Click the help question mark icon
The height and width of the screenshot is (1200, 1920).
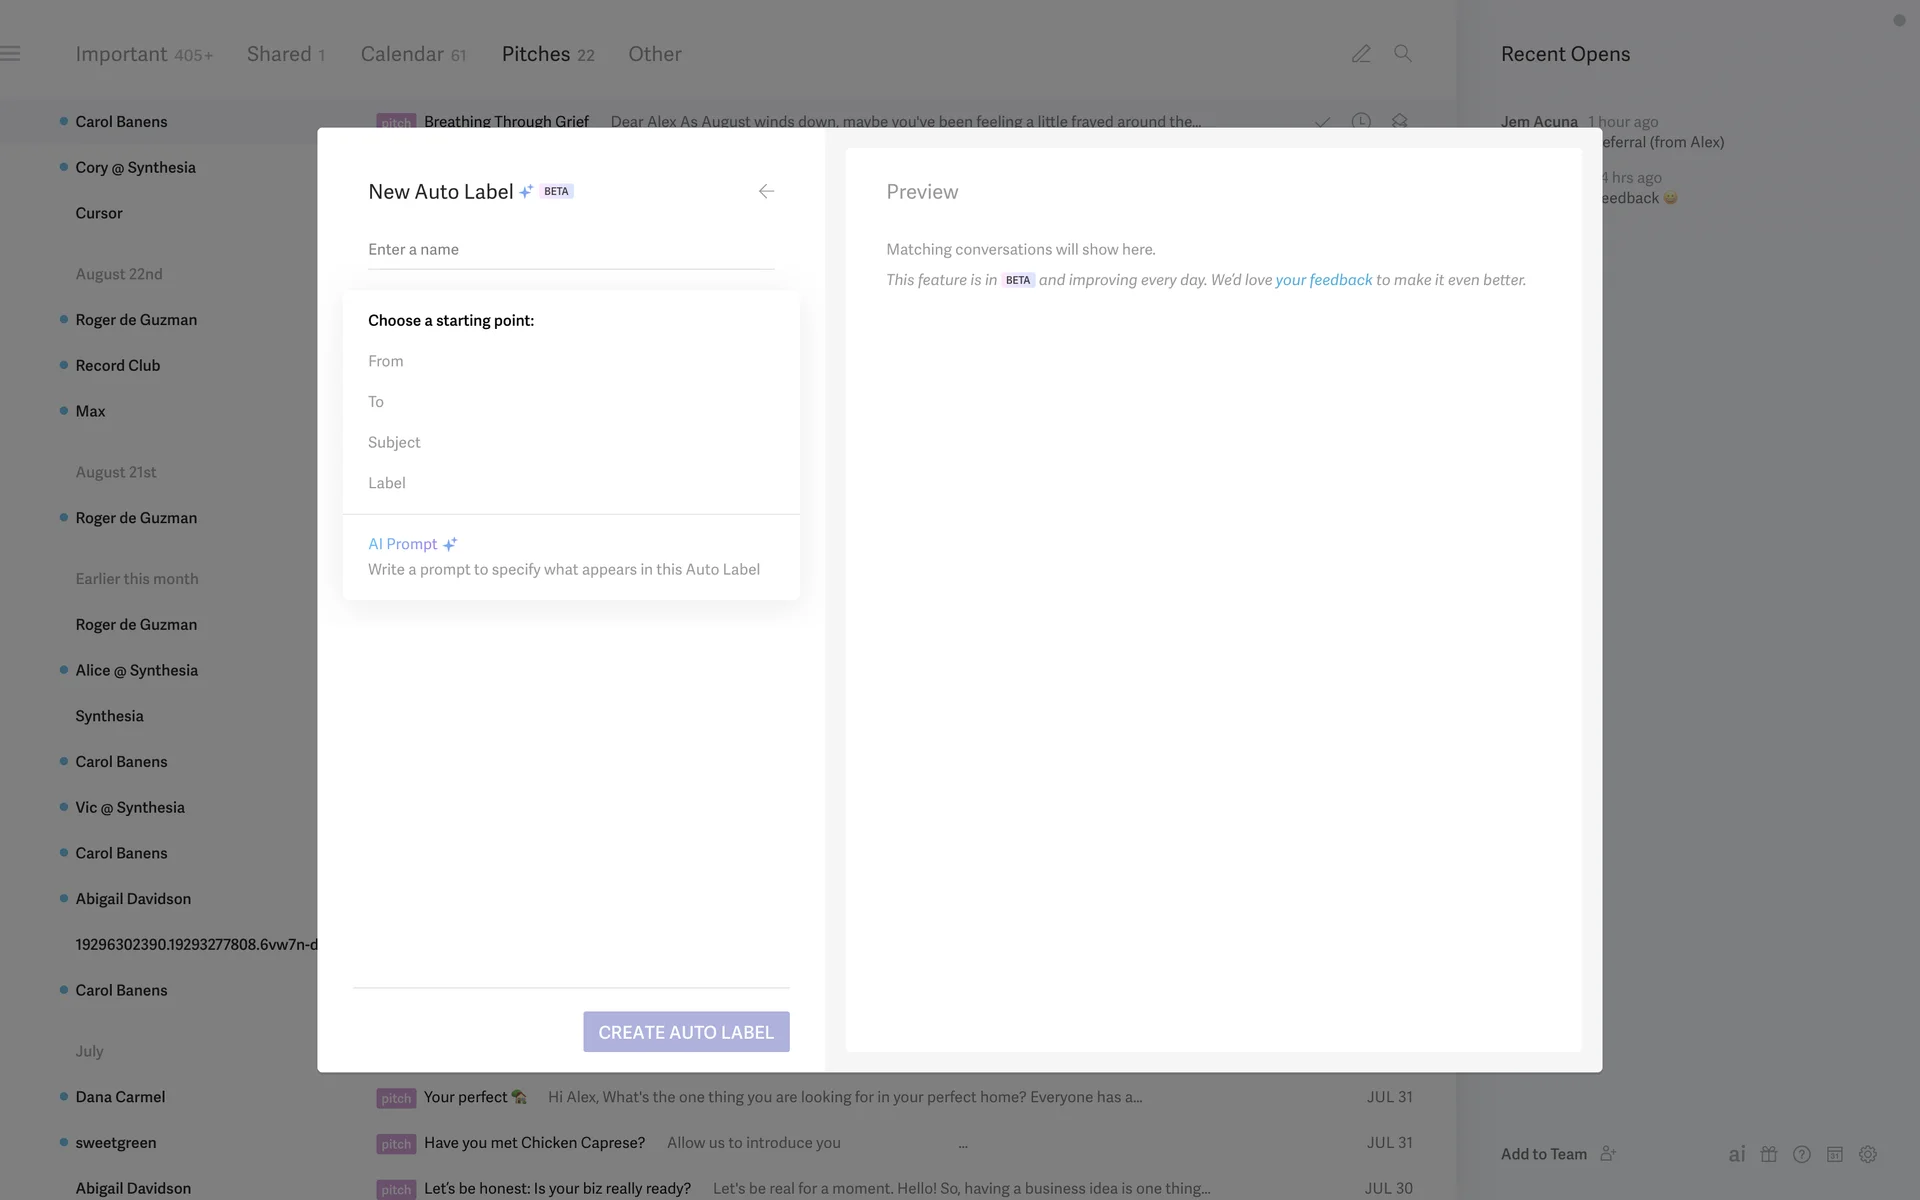click(1802, 1154)
